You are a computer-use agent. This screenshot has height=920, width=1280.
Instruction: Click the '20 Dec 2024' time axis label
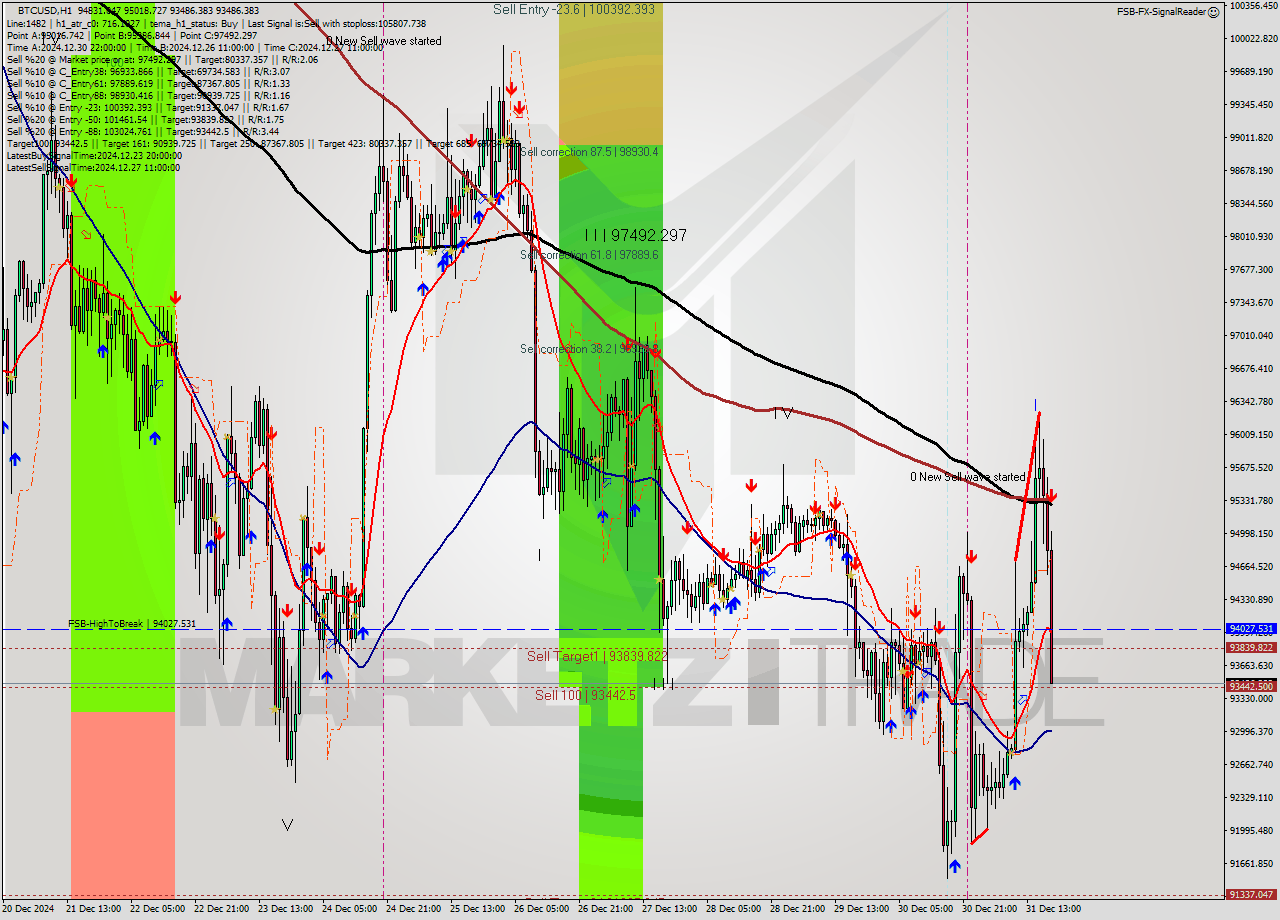(x=30, y=909)
